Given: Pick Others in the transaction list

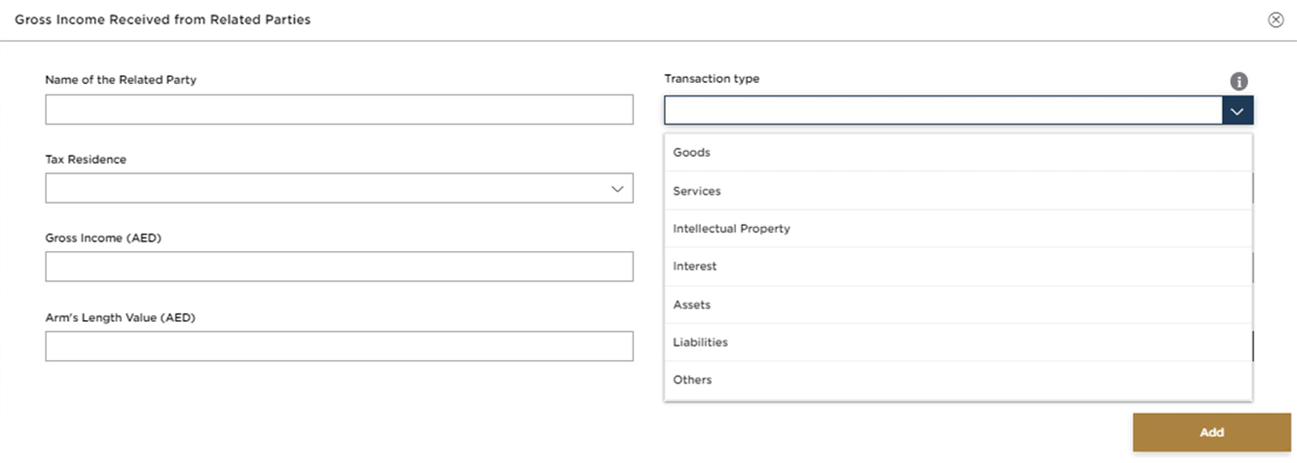Looking at the screenshot, I should pyautogui.click(x=693, y=380).
